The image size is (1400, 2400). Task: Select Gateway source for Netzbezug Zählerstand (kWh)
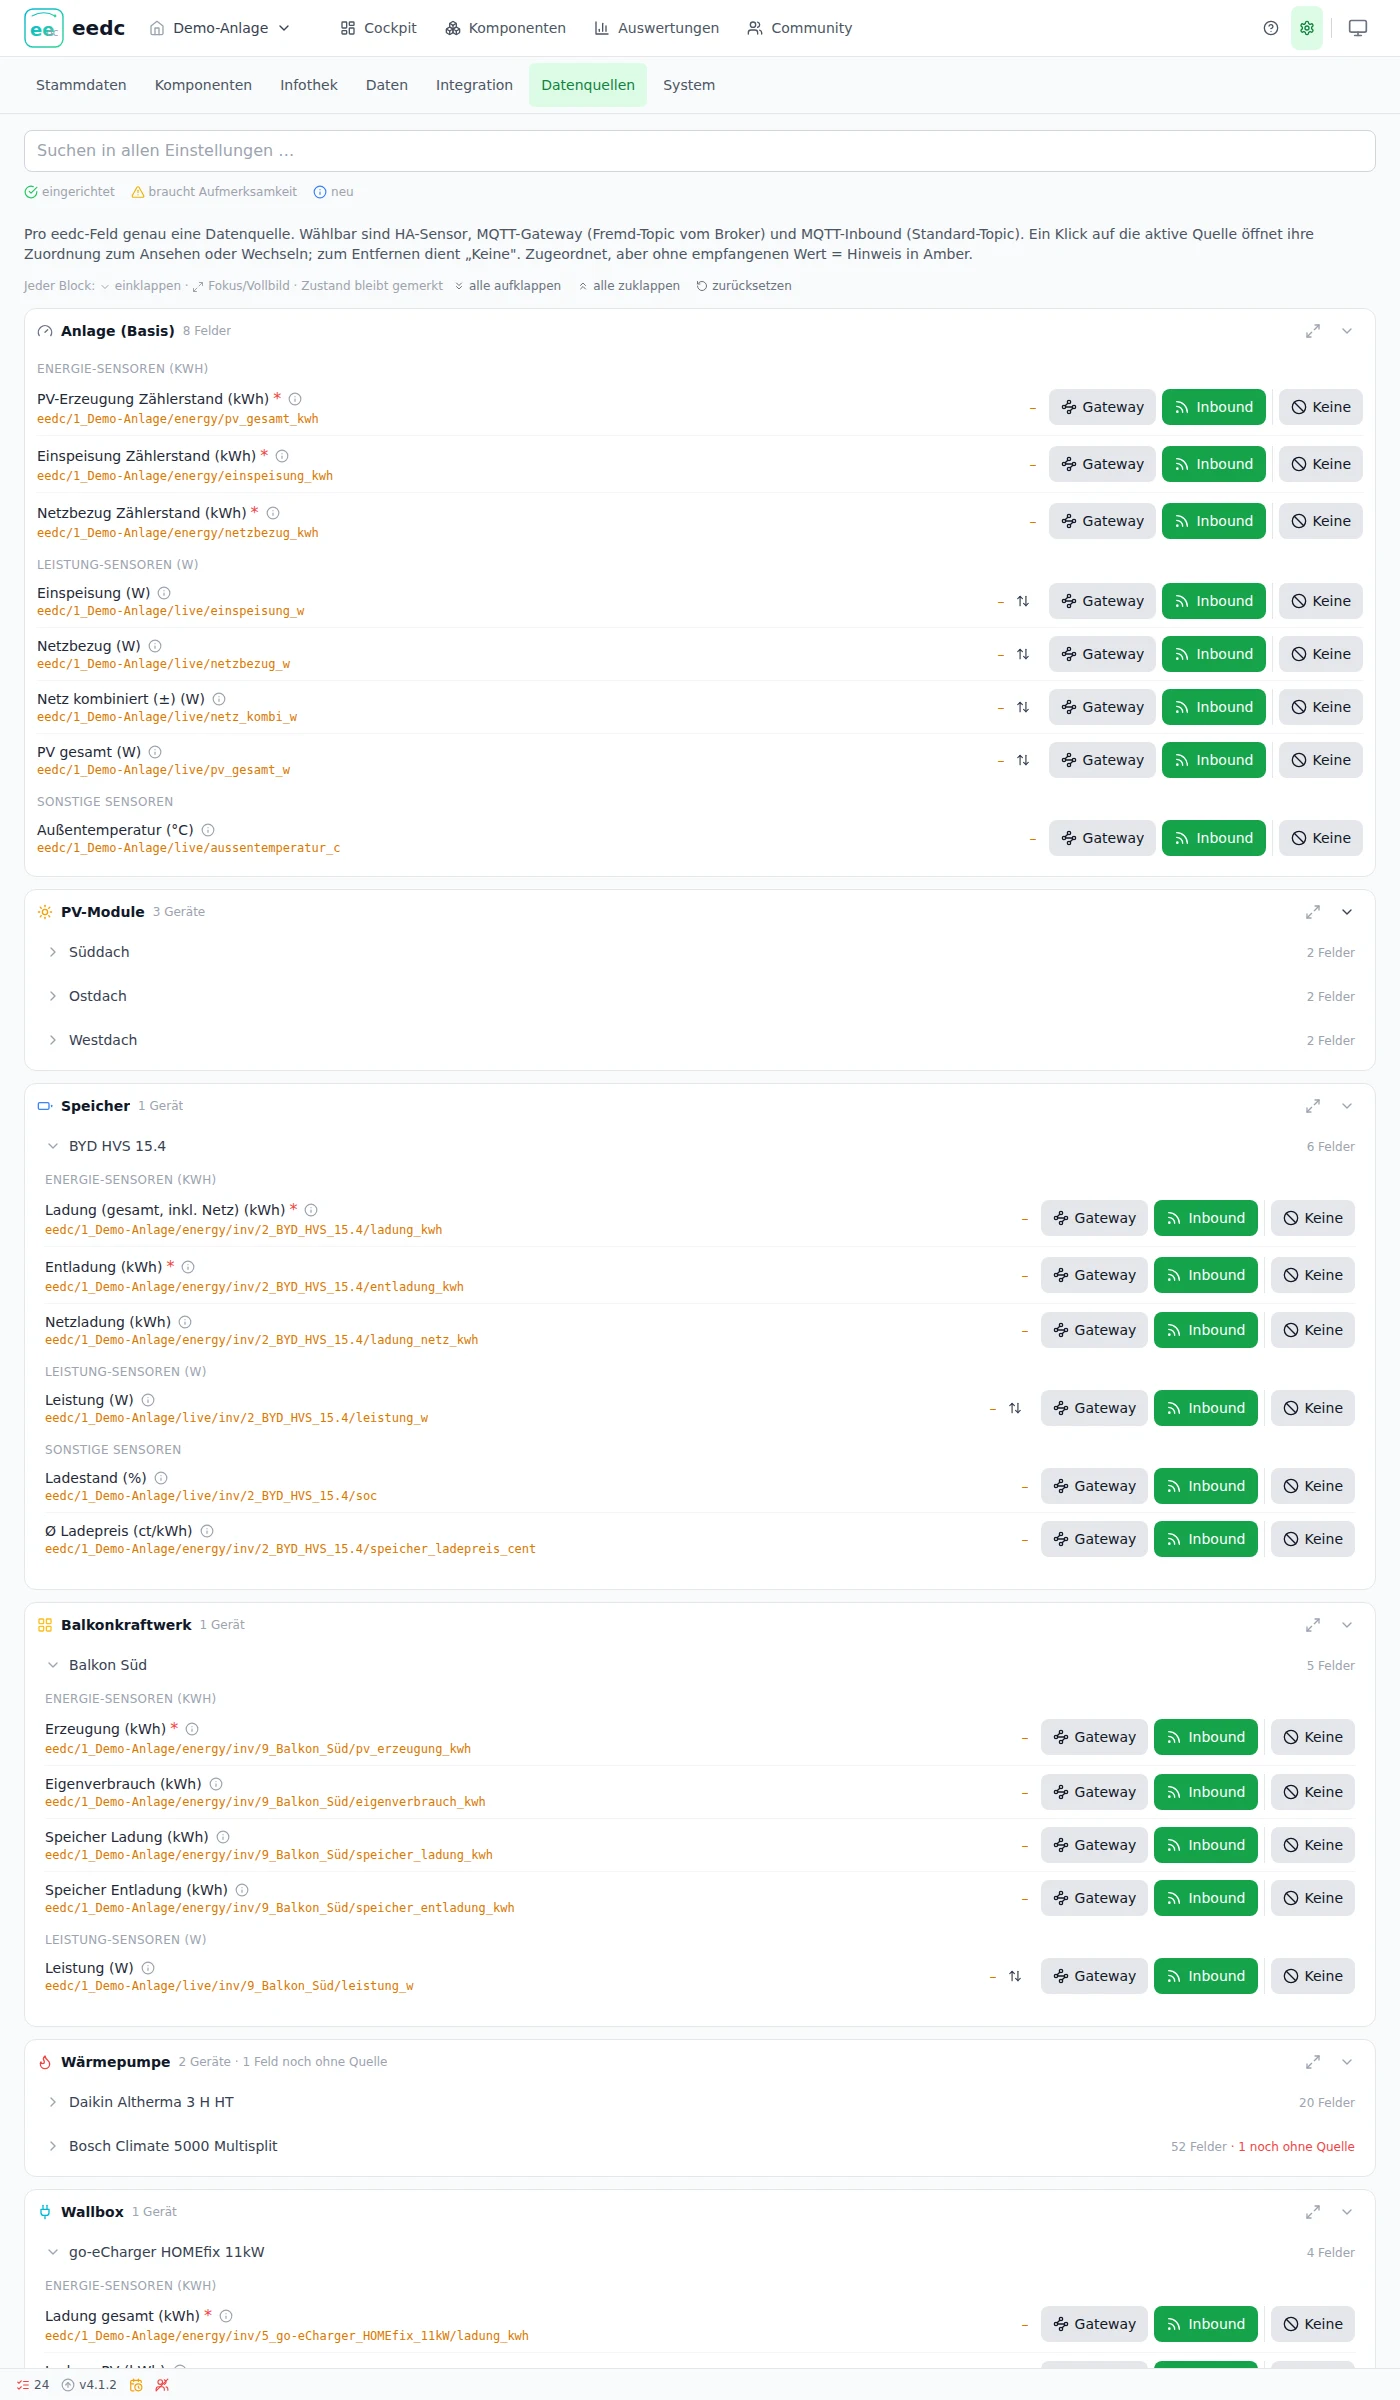point(1102,521)
